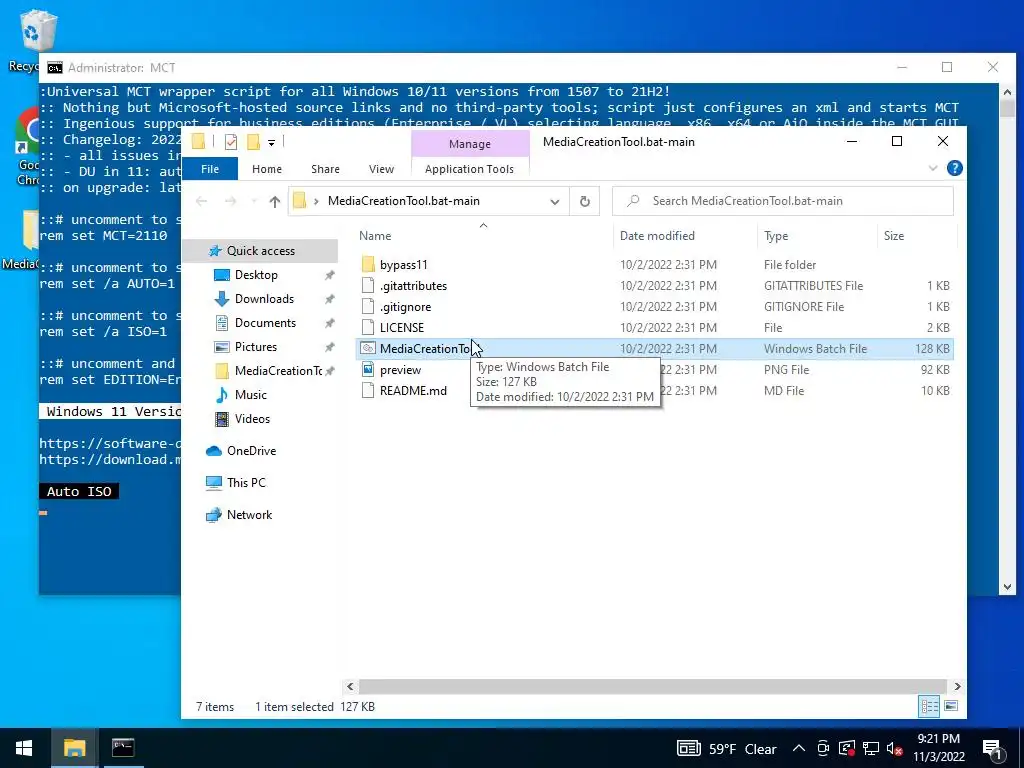Image resolution: width=1024 pixels, height=768 pixels.
Task: Switch to the View ribbon tab
Action: [x=381, y=168]
